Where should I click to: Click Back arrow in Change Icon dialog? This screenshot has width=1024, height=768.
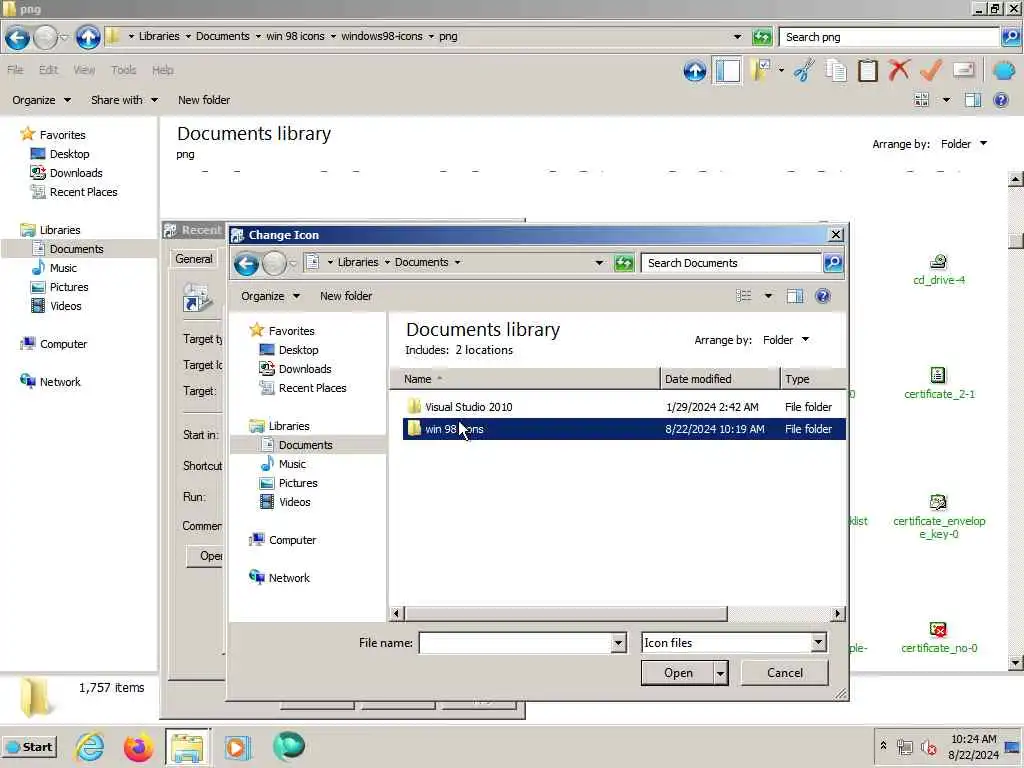(246, 264)
